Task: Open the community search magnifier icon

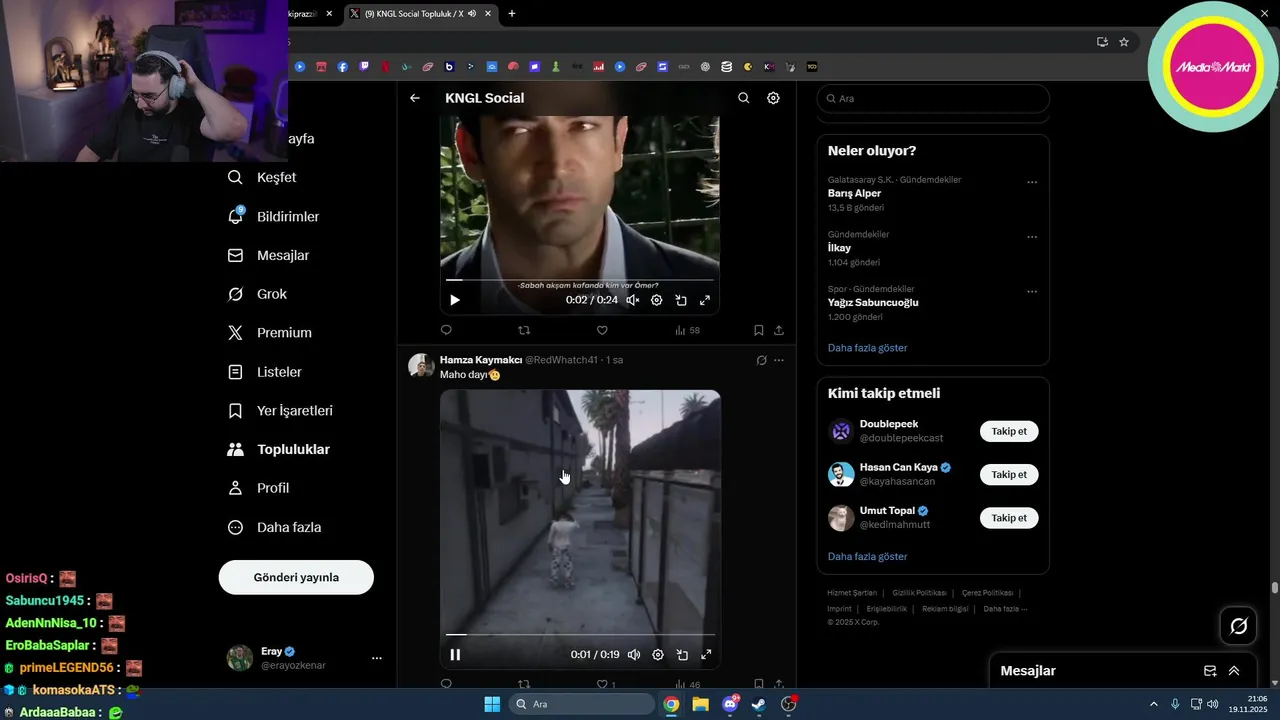Action: point(744,98)
